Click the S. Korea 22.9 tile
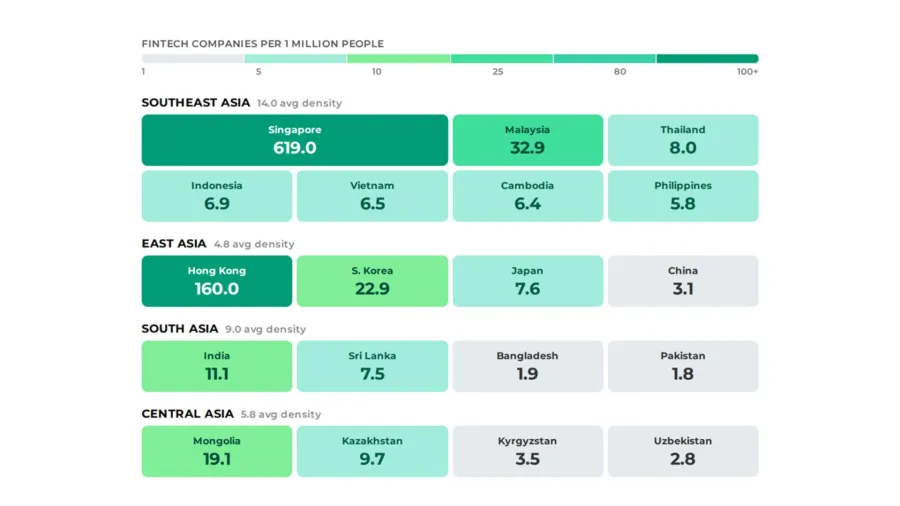This screenshot has width=900, height=506. (x=372, y=281)
